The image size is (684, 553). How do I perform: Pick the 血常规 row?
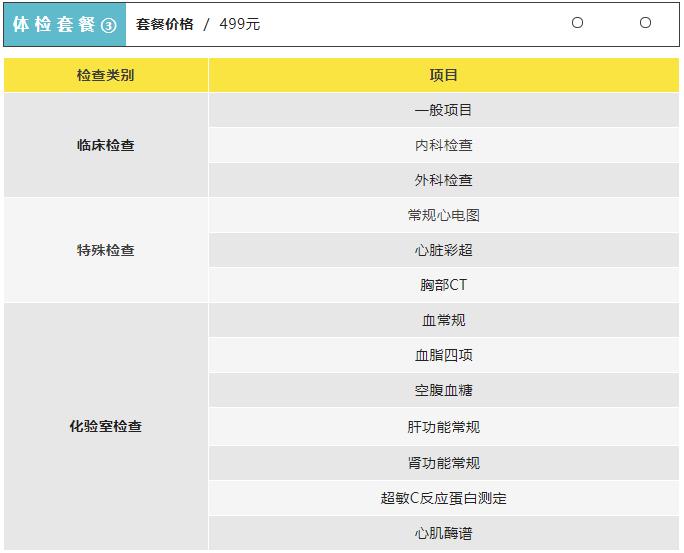click(443, 320)
